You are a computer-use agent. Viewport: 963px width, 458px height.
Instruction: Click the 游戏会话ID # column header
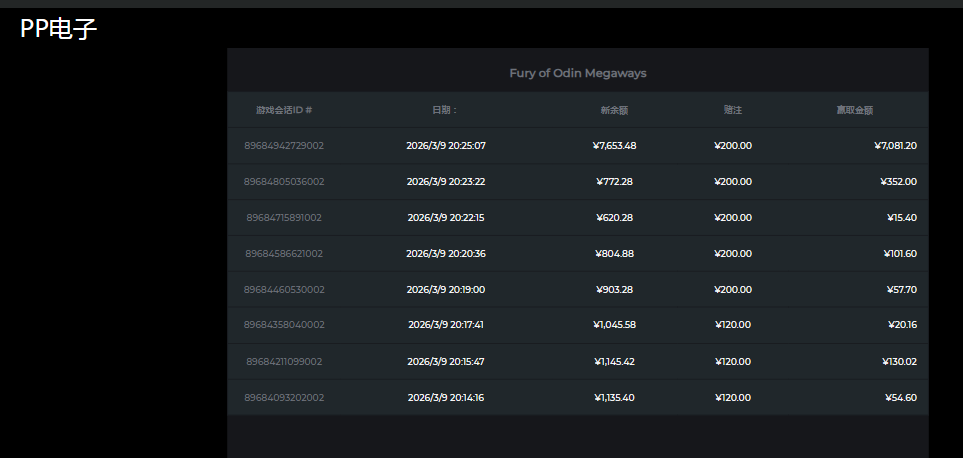[284, 110]
